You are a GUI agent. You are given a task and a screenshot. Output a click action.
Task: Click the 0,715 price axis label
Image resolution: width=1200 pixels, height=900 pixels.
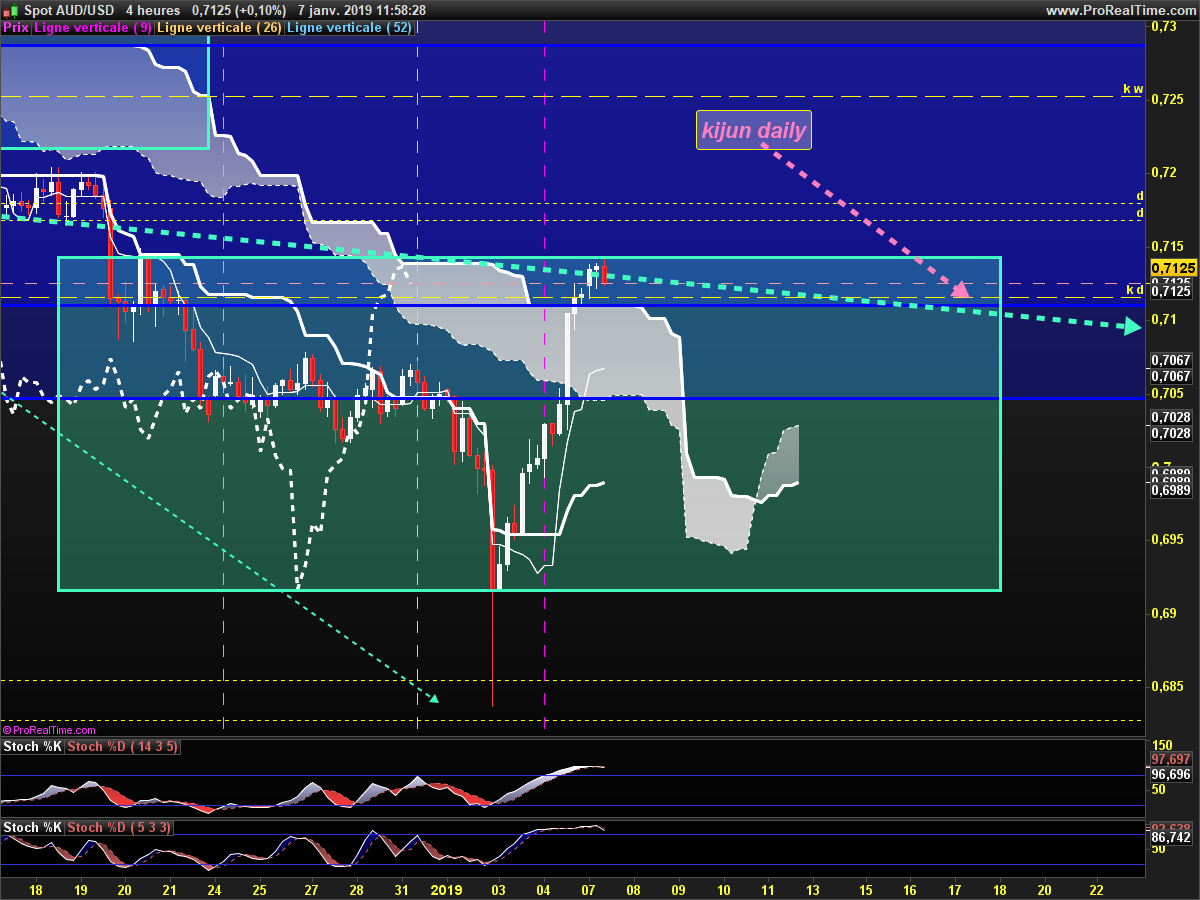click(1167, 246)
